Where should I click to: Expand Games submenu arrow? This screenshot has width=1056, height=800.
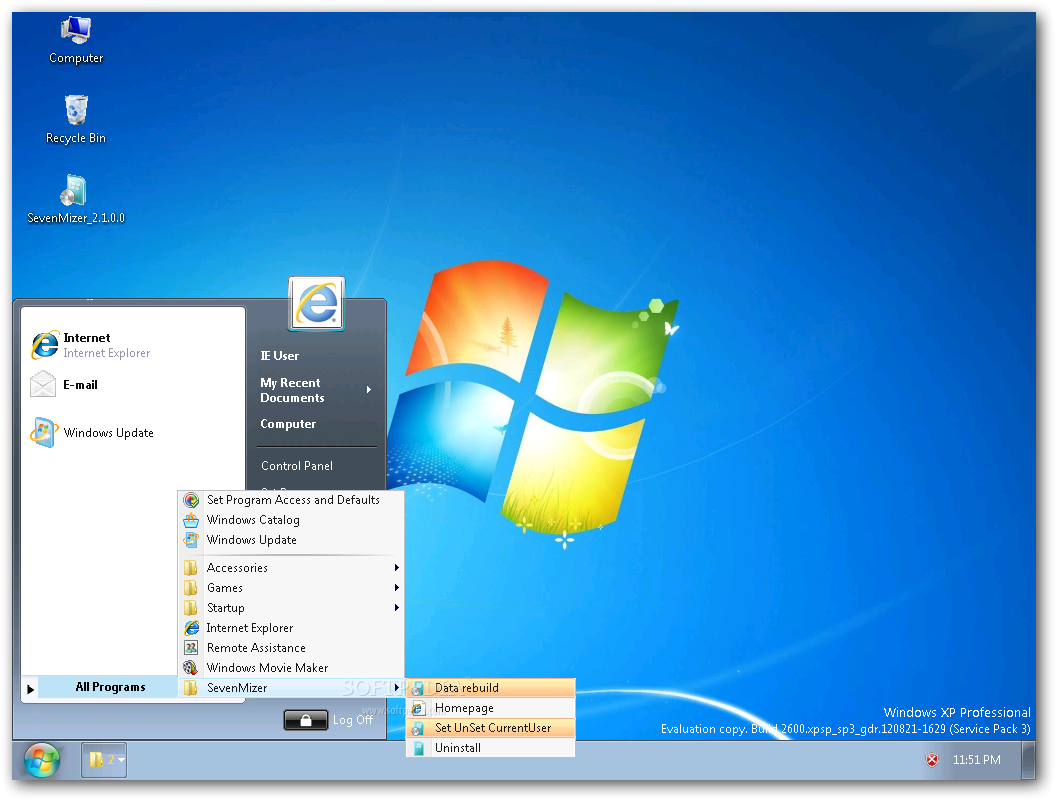click(x=397, y=588)
